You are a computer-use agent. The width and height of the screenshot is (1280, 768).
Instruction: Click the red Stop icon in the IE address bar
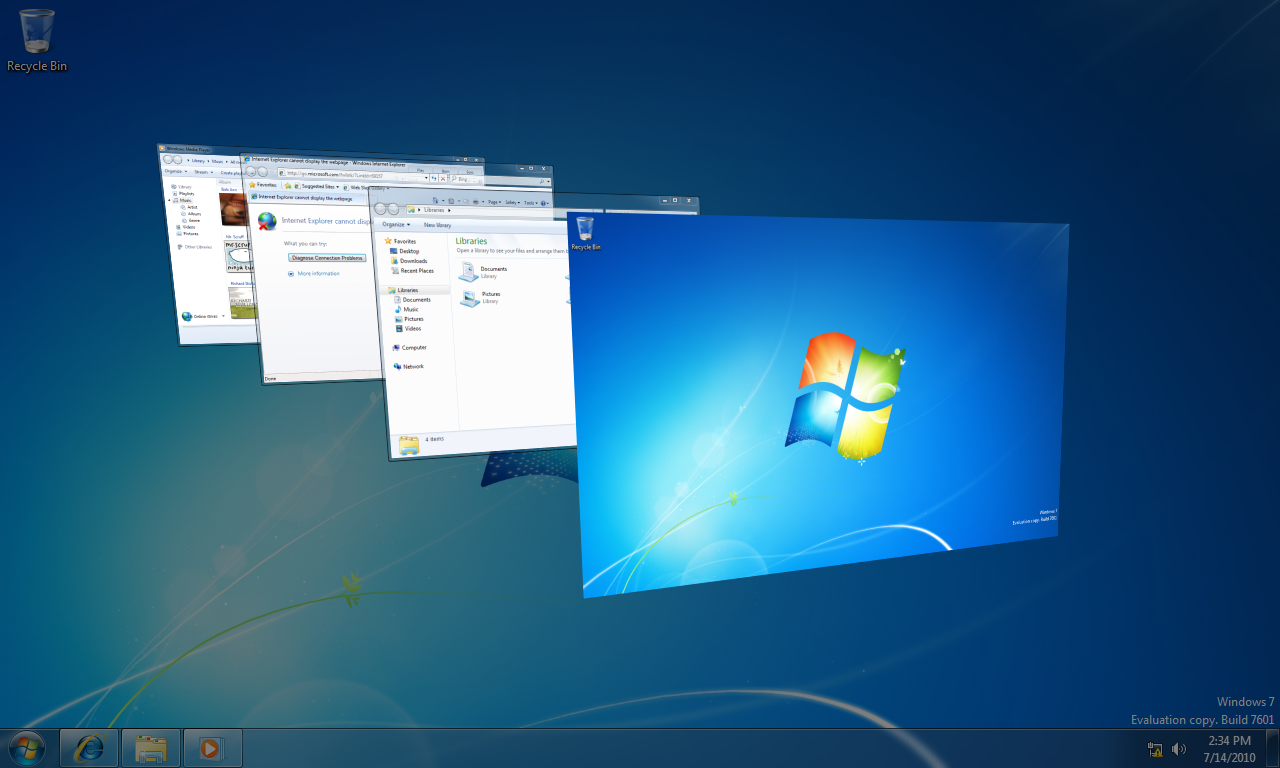[x=443, y=177]
